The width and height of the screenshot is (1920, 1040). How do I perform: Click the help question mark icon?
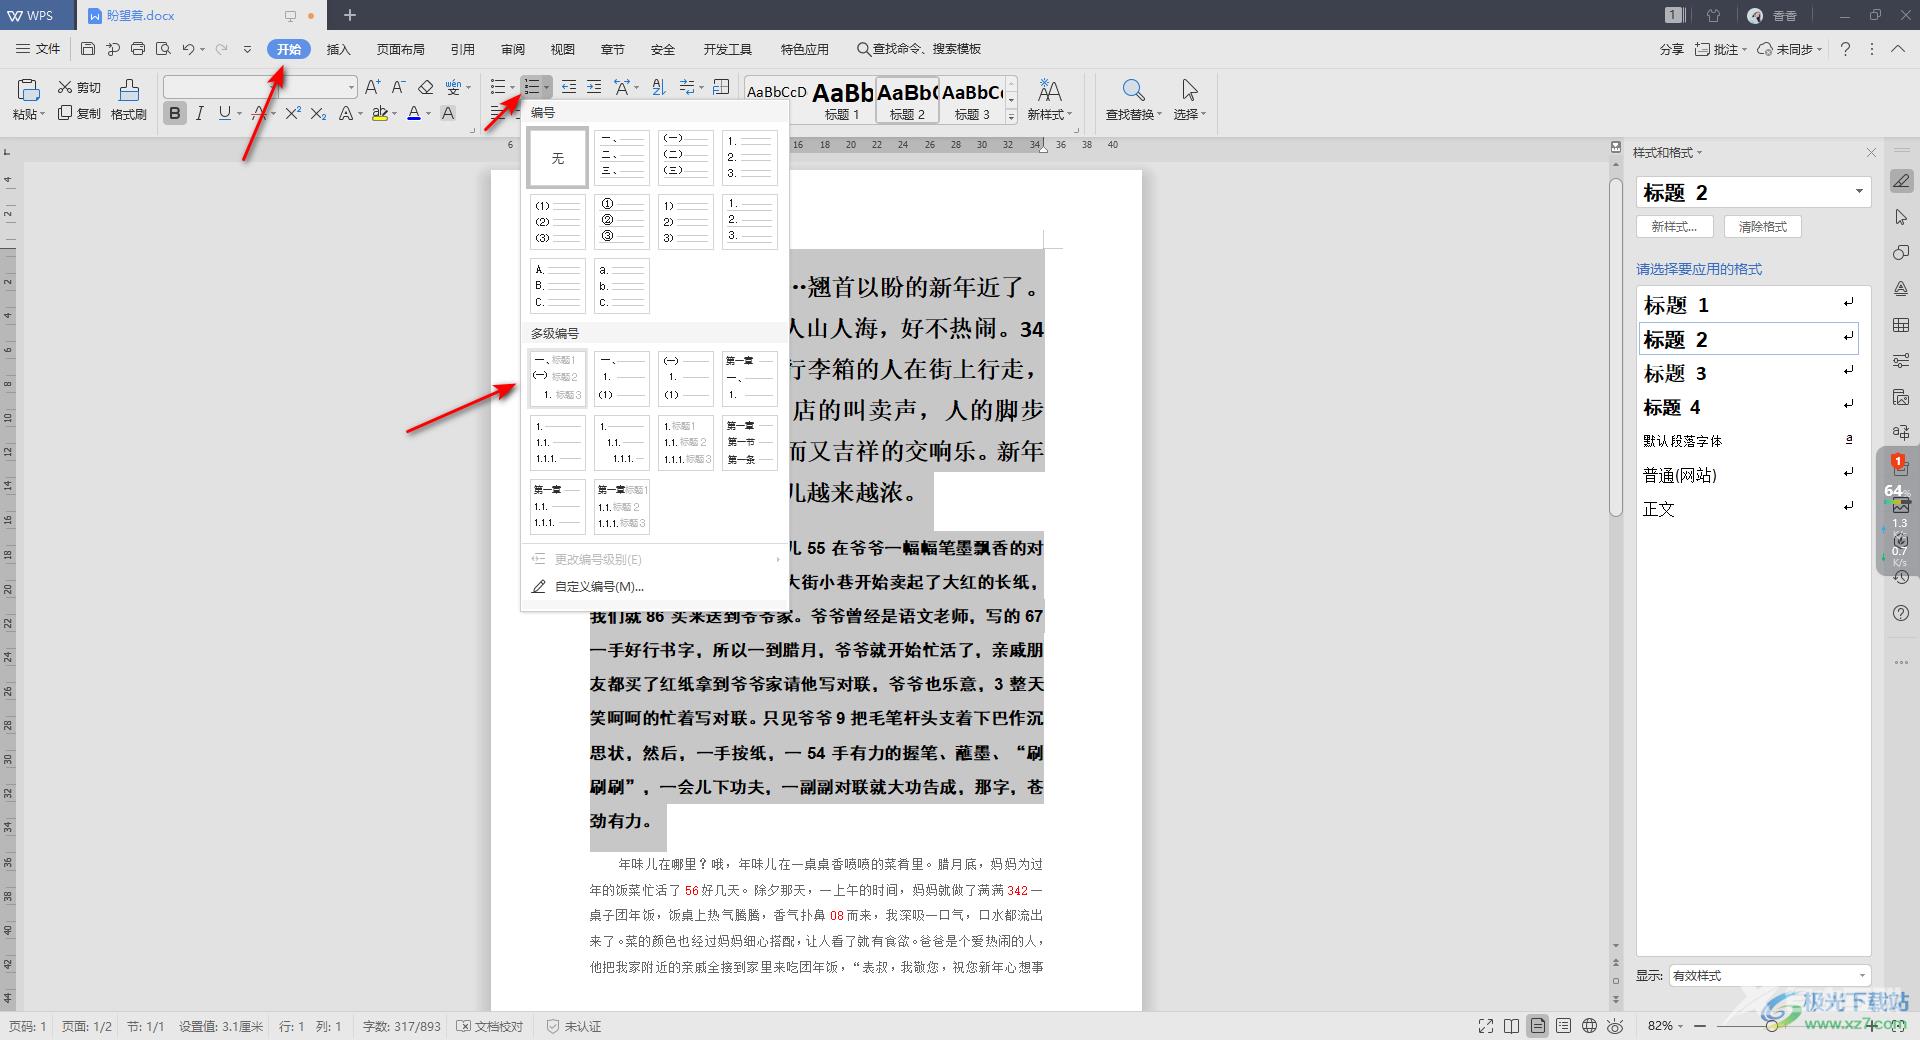pos(1845,49)
